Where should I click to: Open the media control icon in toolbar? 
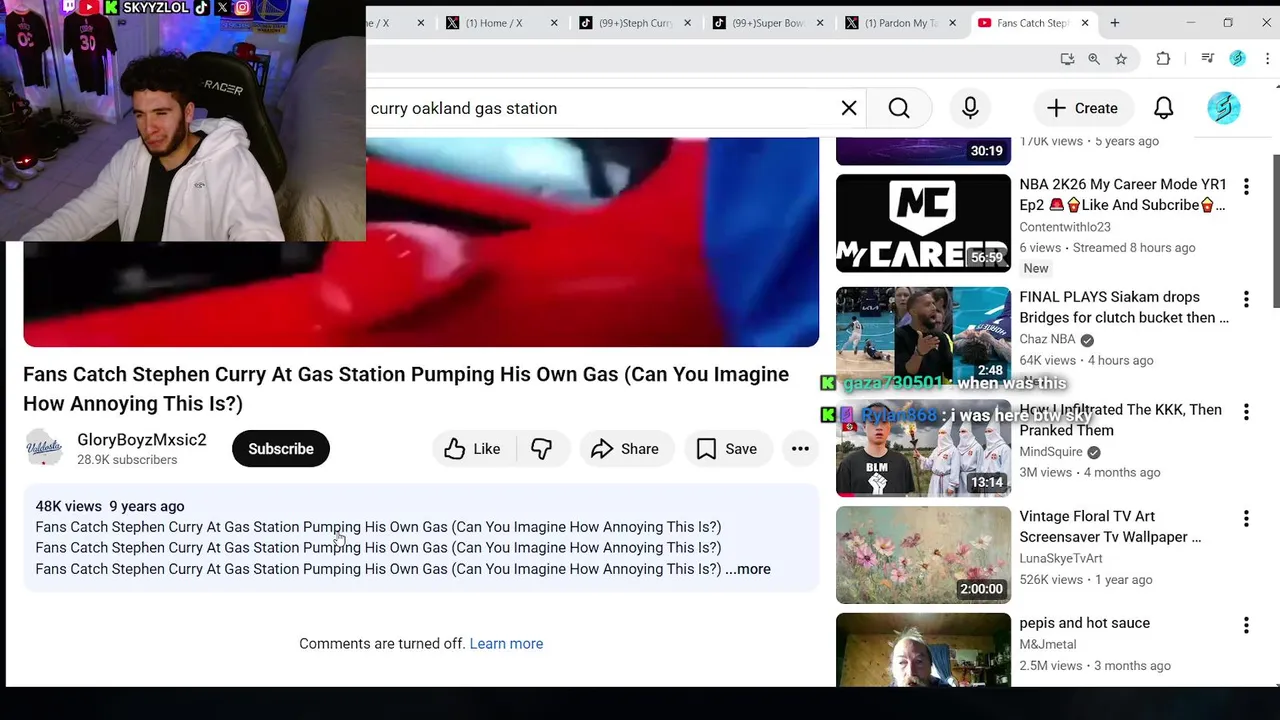tap(1208, 59)
